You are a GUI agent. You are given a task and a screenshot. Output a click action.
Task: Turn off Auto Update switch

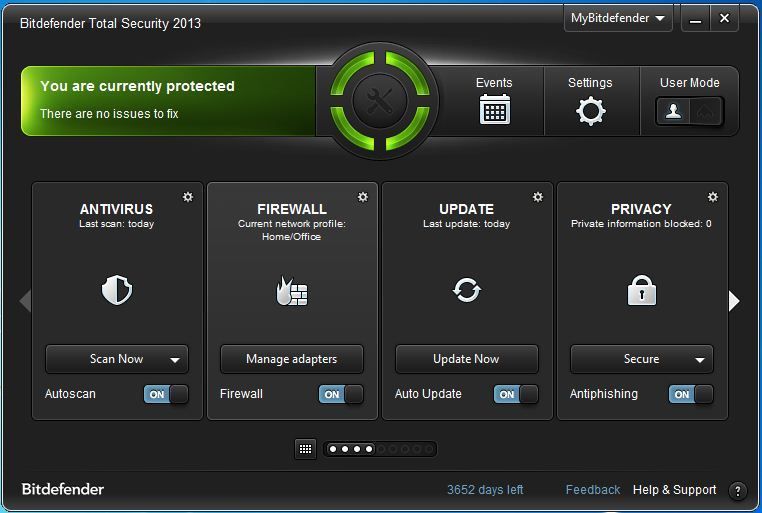coord(516,394)
